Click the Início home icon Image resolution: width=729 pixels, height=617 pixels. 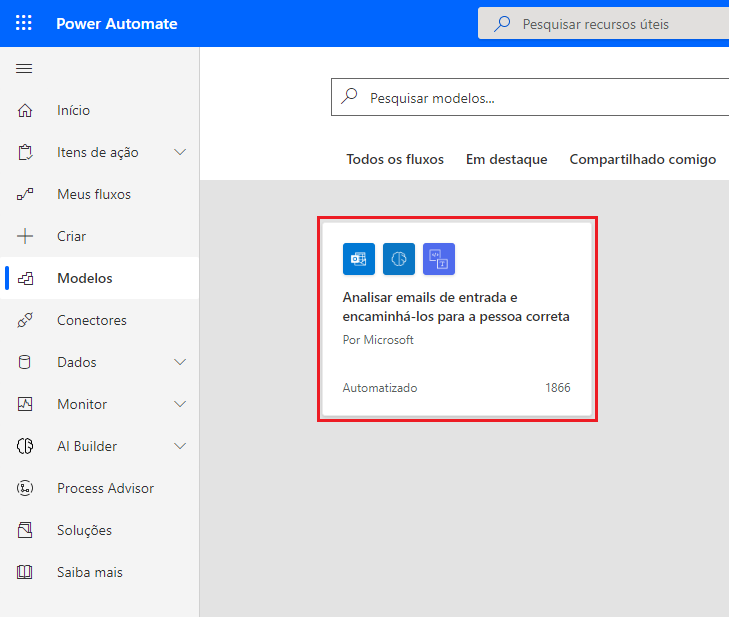point(25,111)
